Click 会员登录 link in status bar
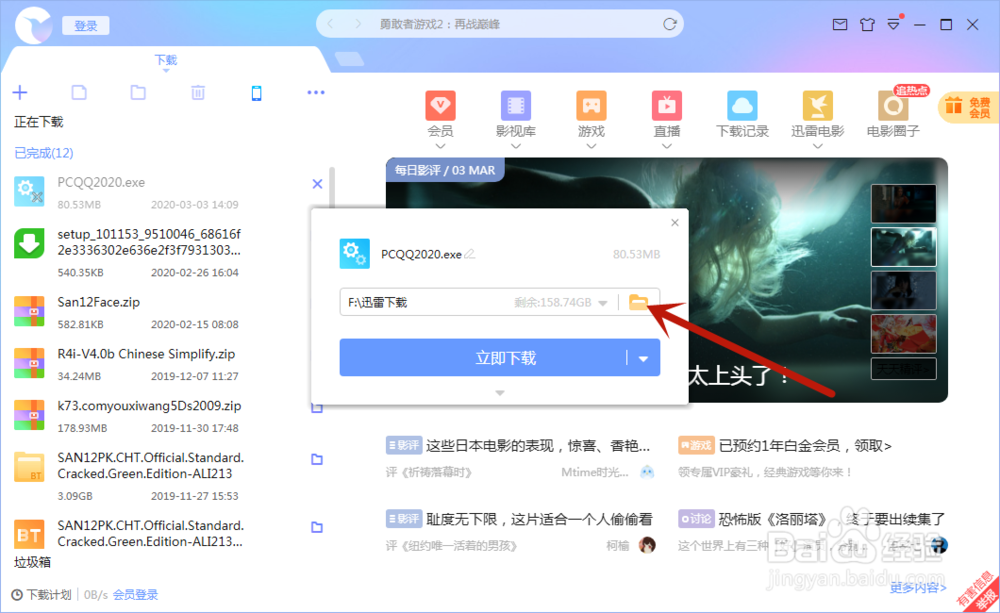 point(135,595)
